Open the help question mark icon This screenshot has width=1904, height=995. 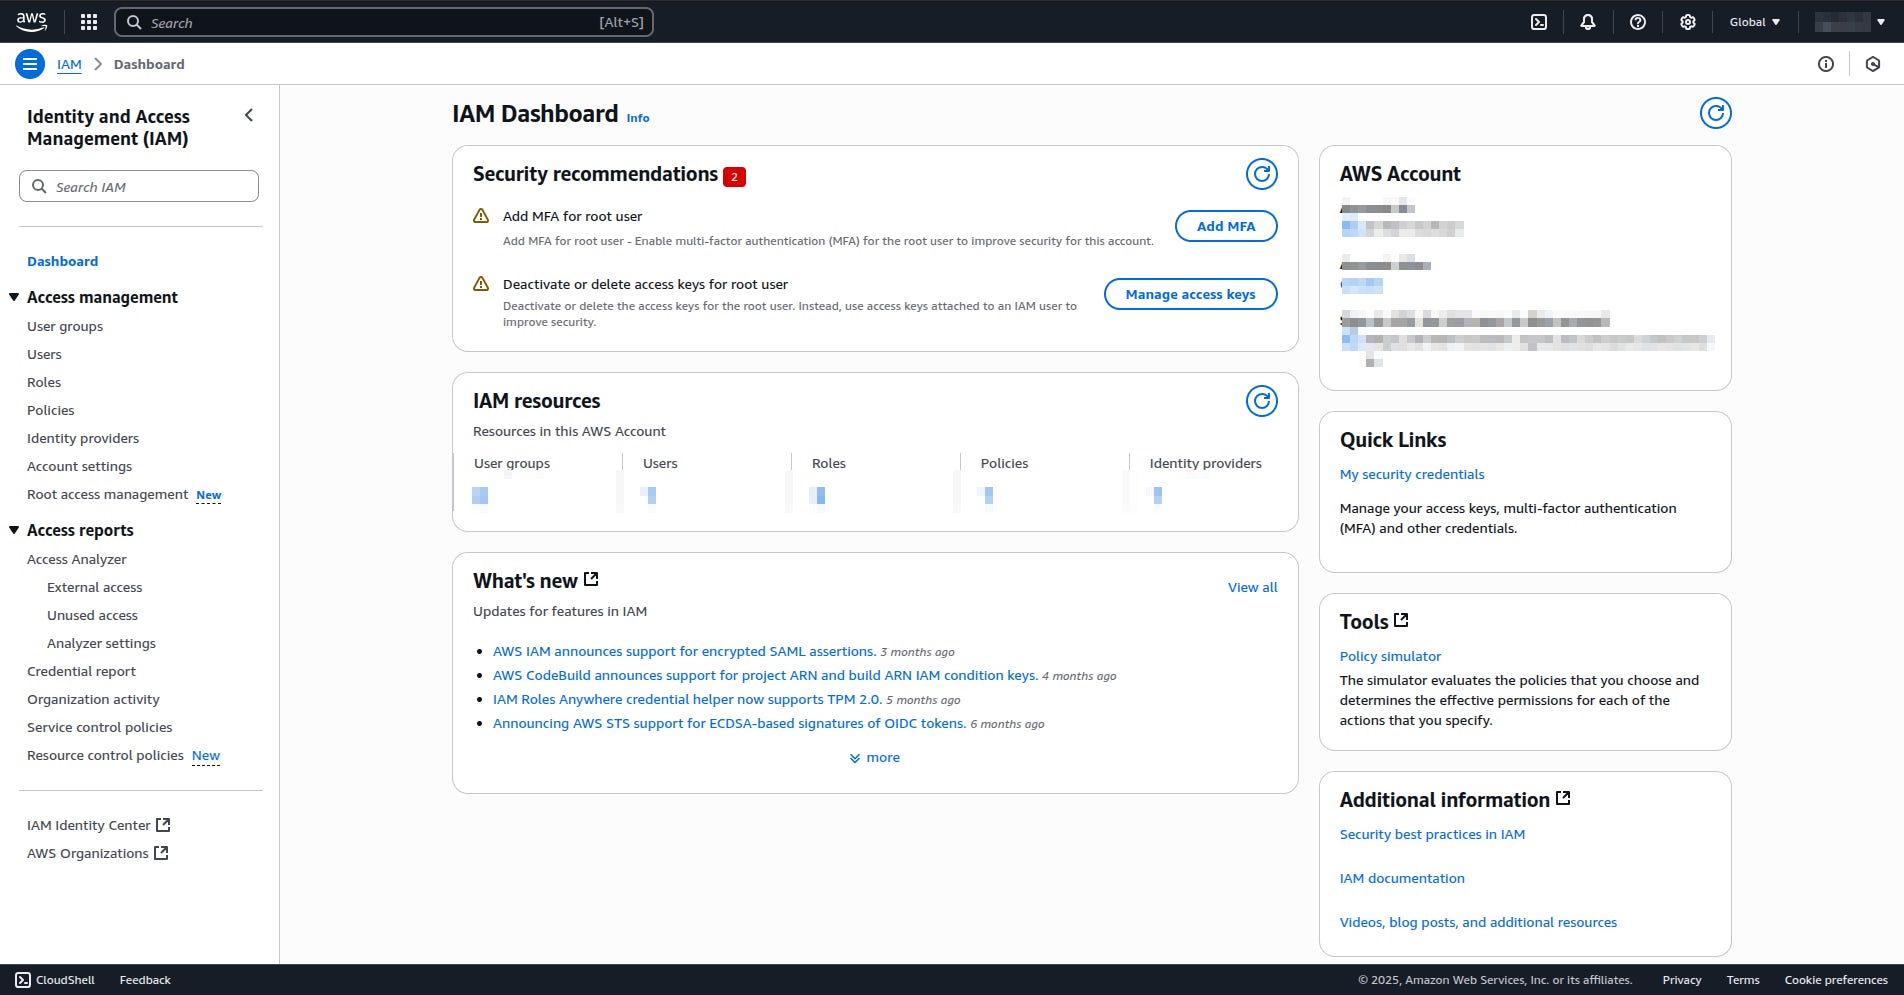pos(1638,21)
